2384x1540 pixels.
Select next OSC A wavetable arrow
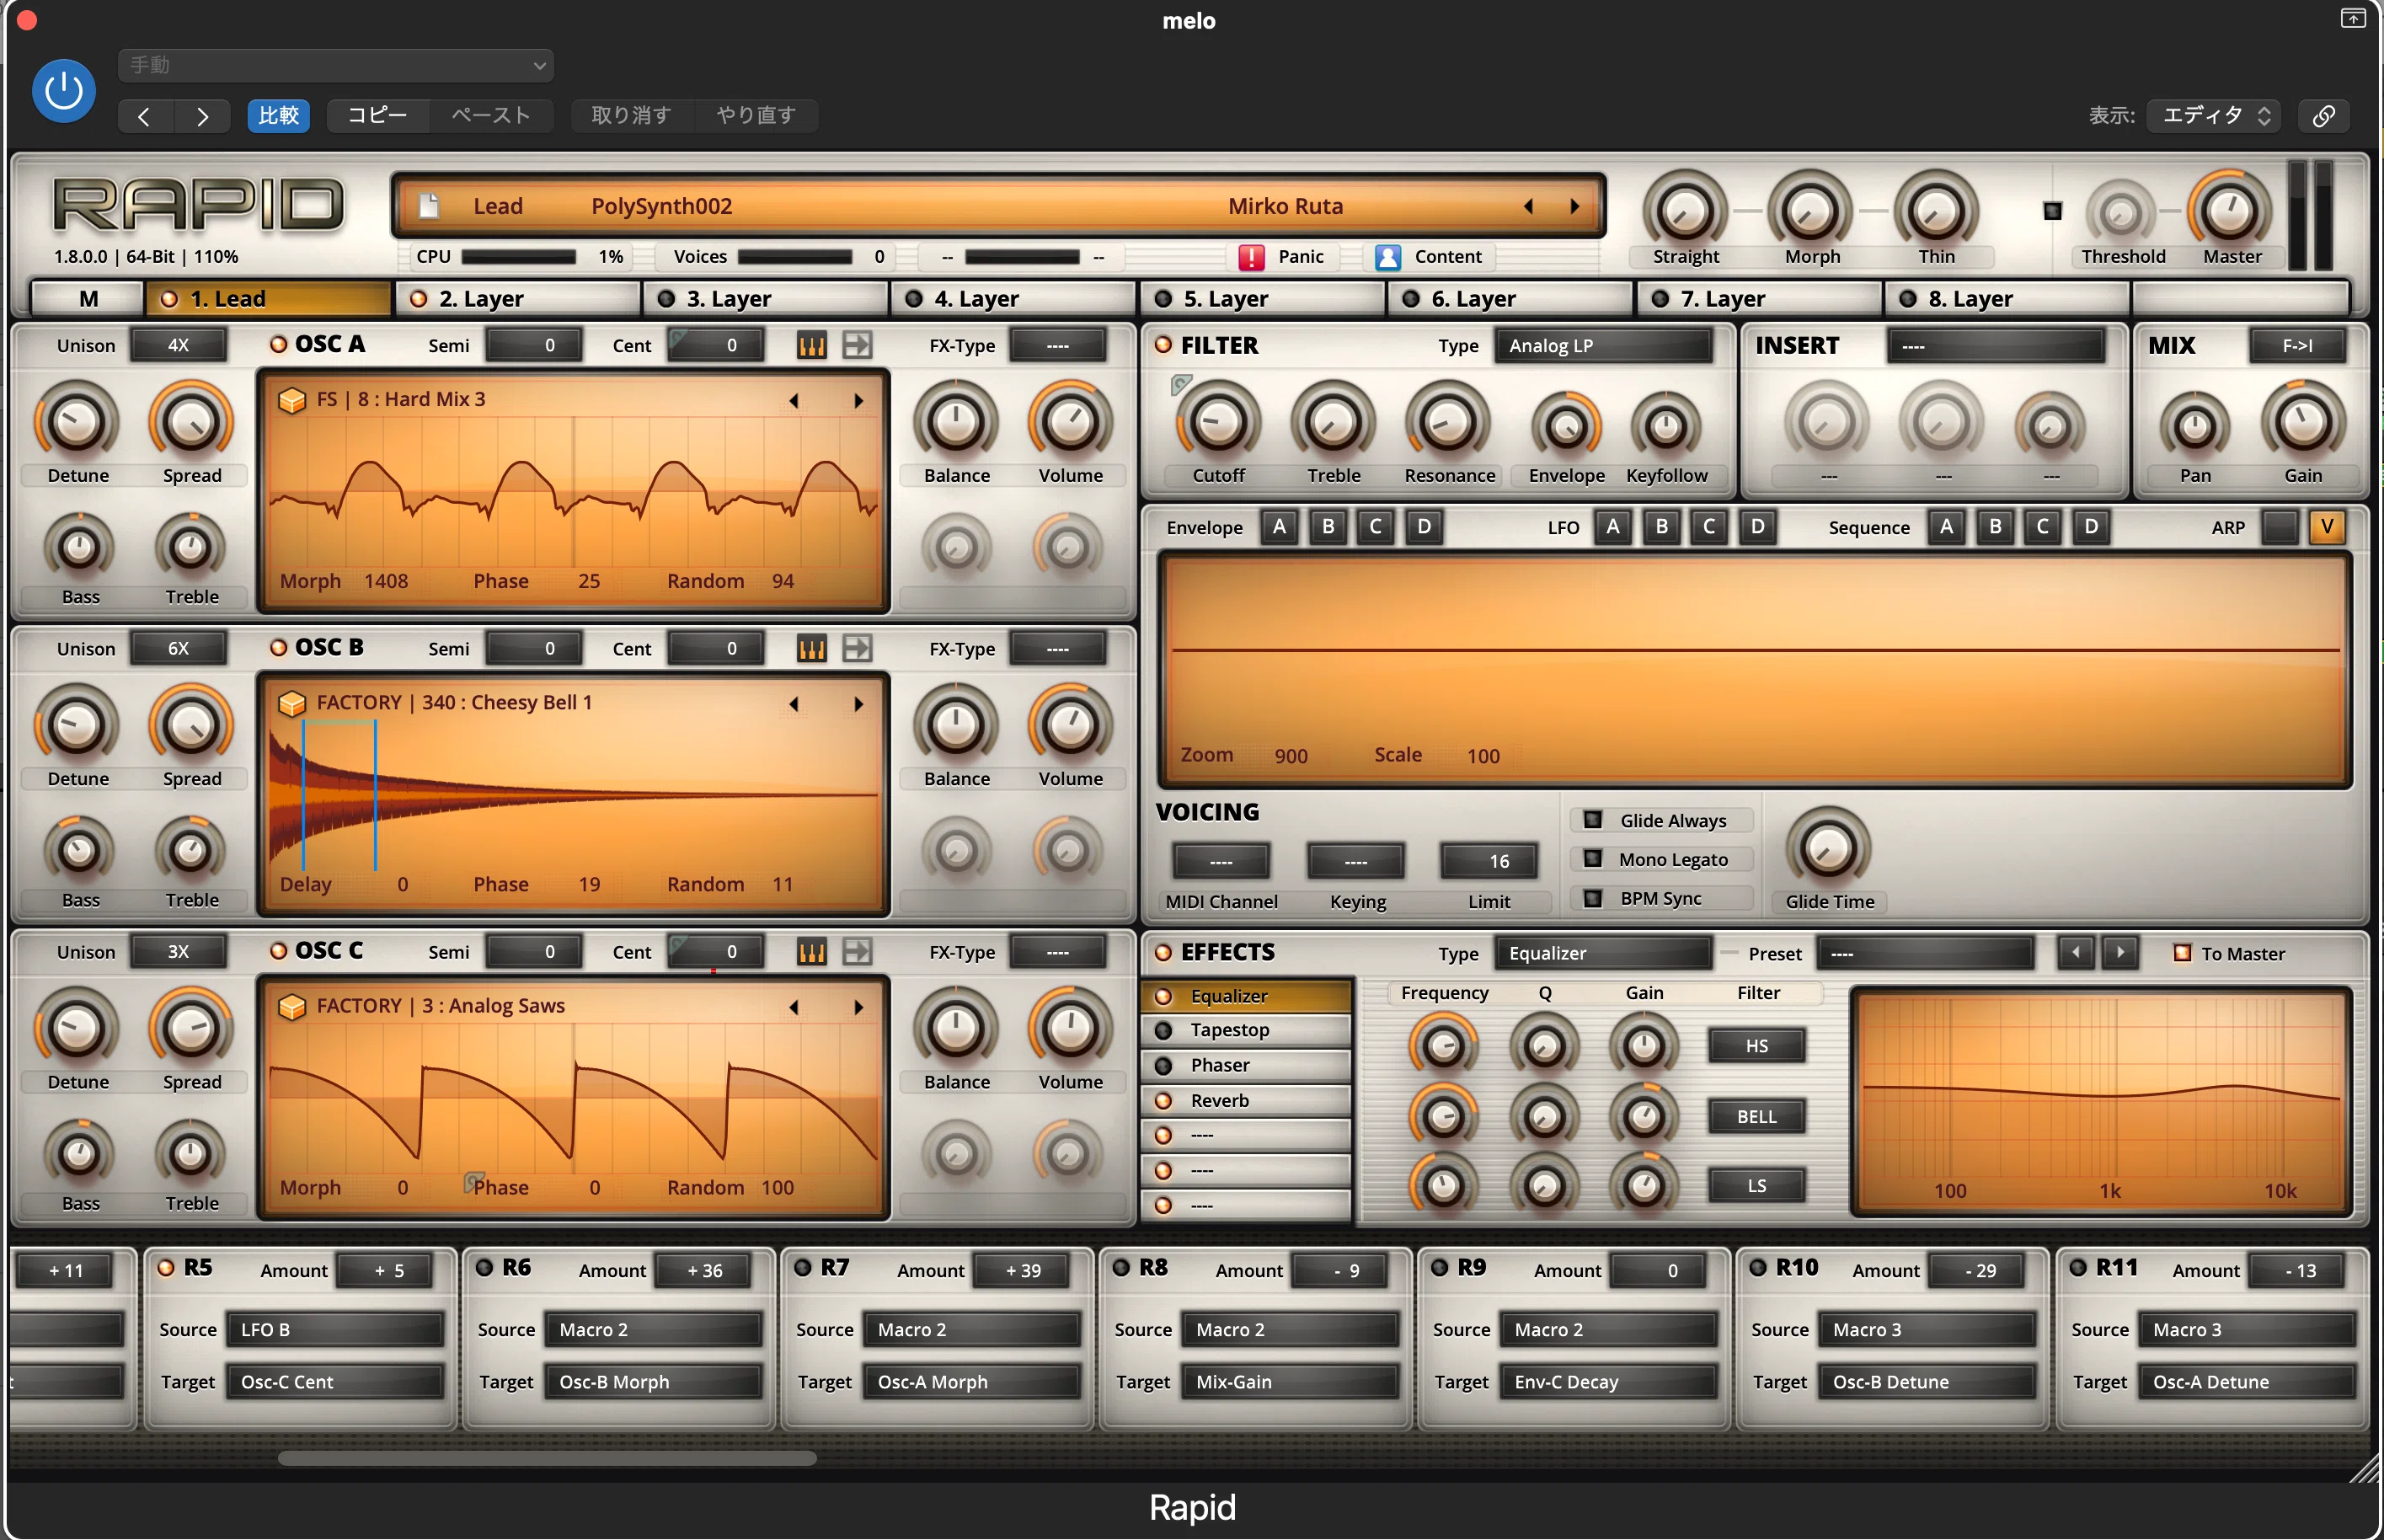[x=858, y=401]
